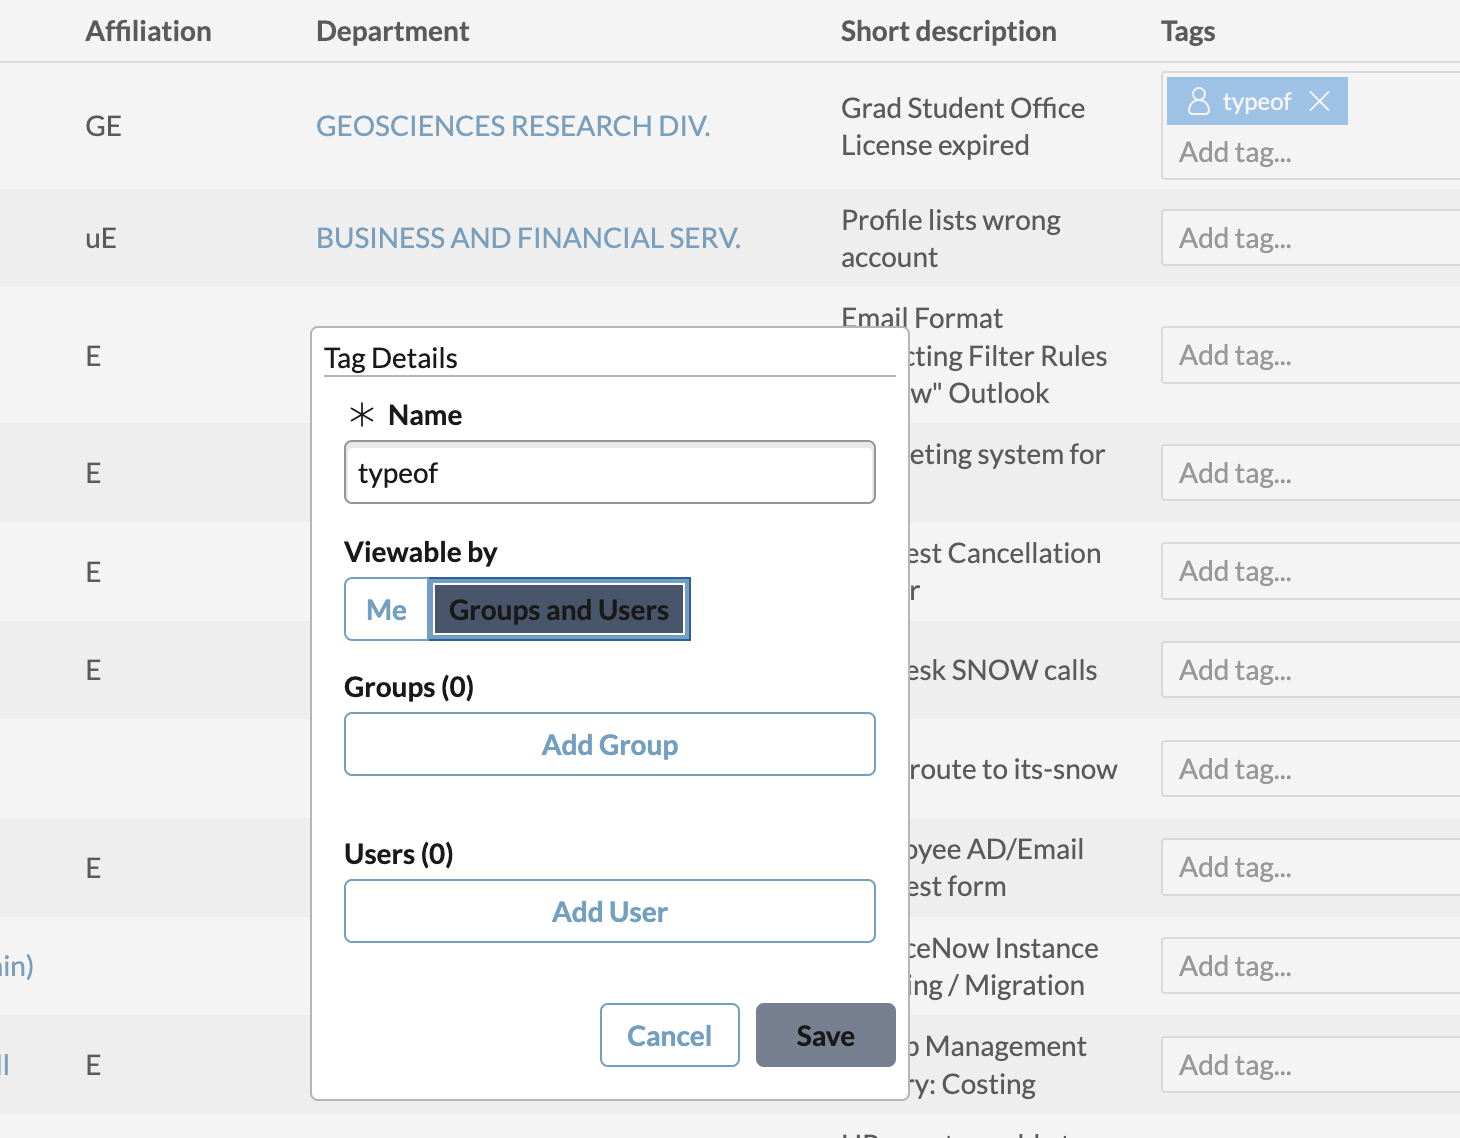Viewport: 1460px width, 1138px height.
Task: Select "Me" in the Viewable by toggle
Action: click(386, 609)
